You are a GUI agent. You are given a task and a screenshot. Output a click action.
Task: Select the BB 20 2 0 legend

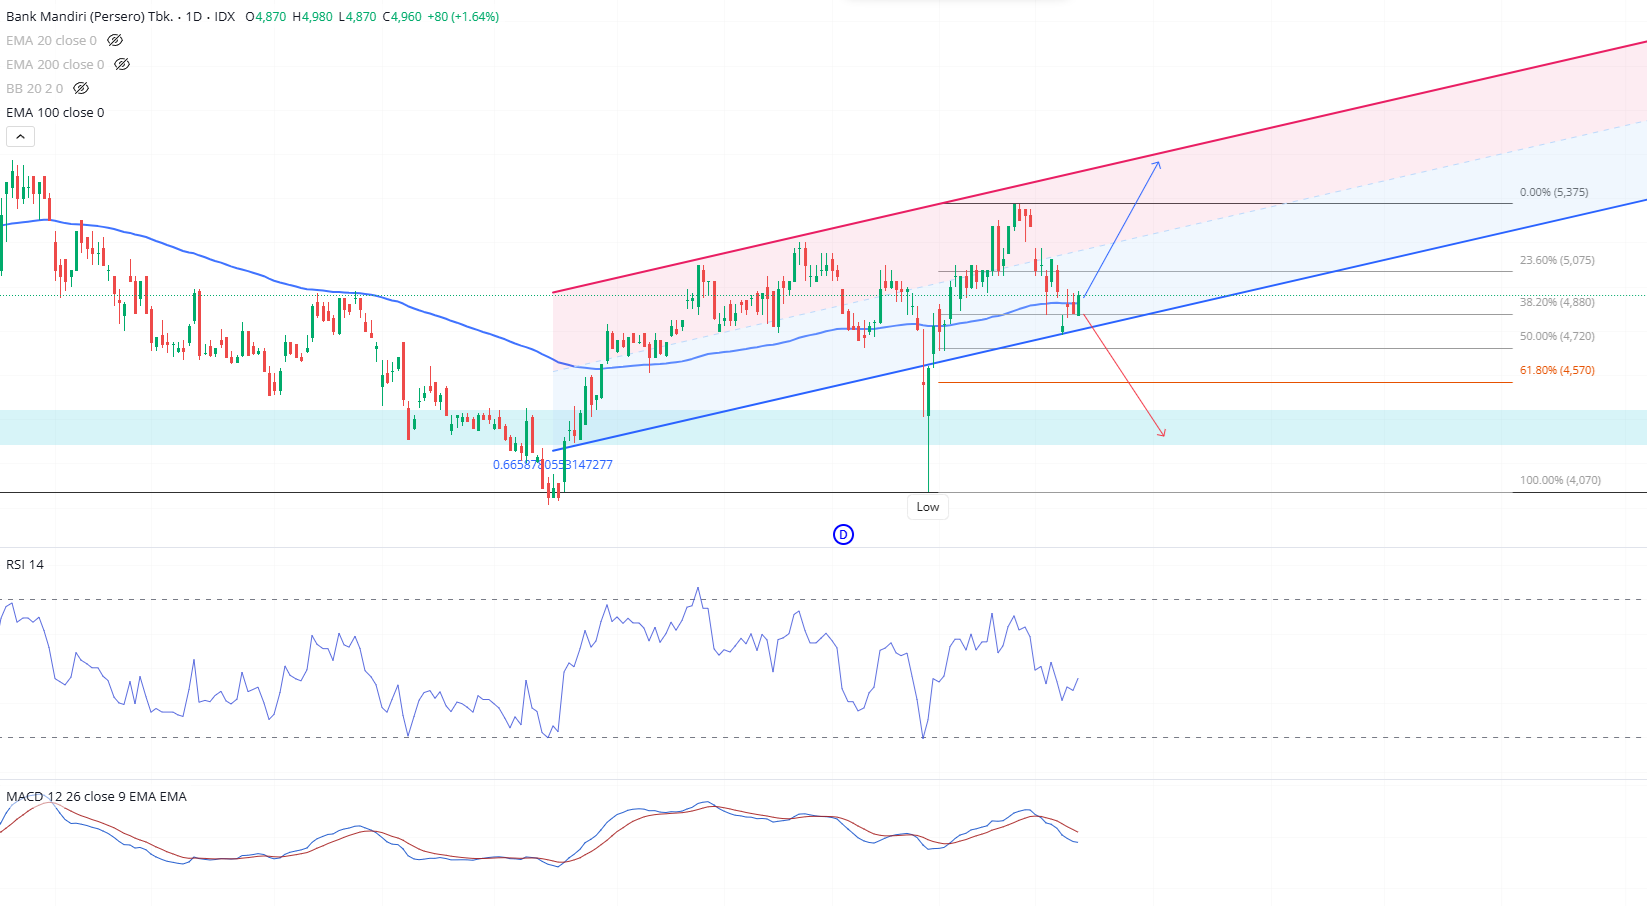[35, 89]
